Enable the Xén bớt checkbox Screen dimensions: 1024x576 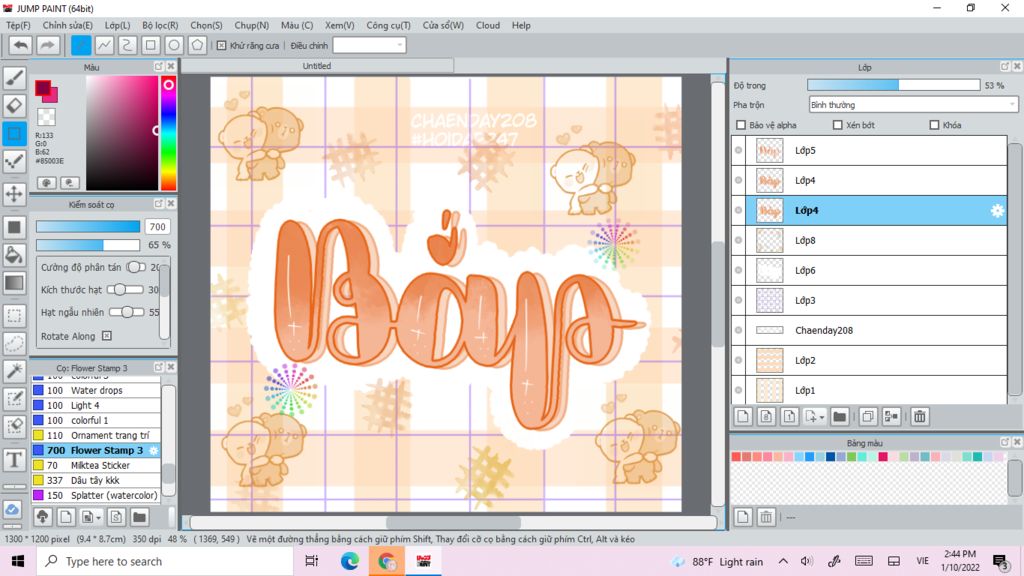[837, 125]
